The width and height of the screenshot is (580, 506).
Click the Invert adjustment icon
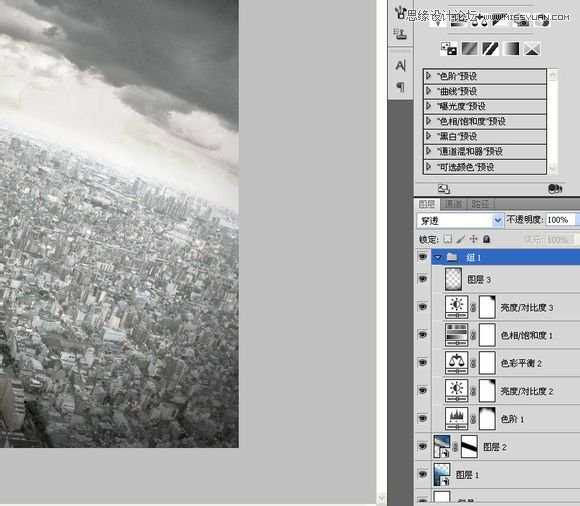448,49
